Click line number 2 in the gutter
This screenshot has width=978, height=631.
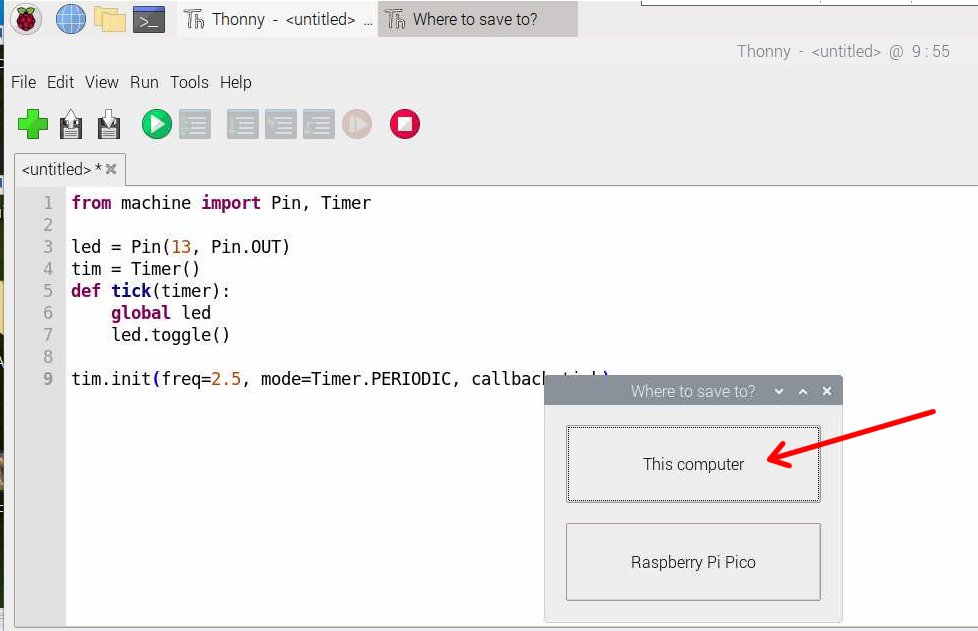(48, 224)
